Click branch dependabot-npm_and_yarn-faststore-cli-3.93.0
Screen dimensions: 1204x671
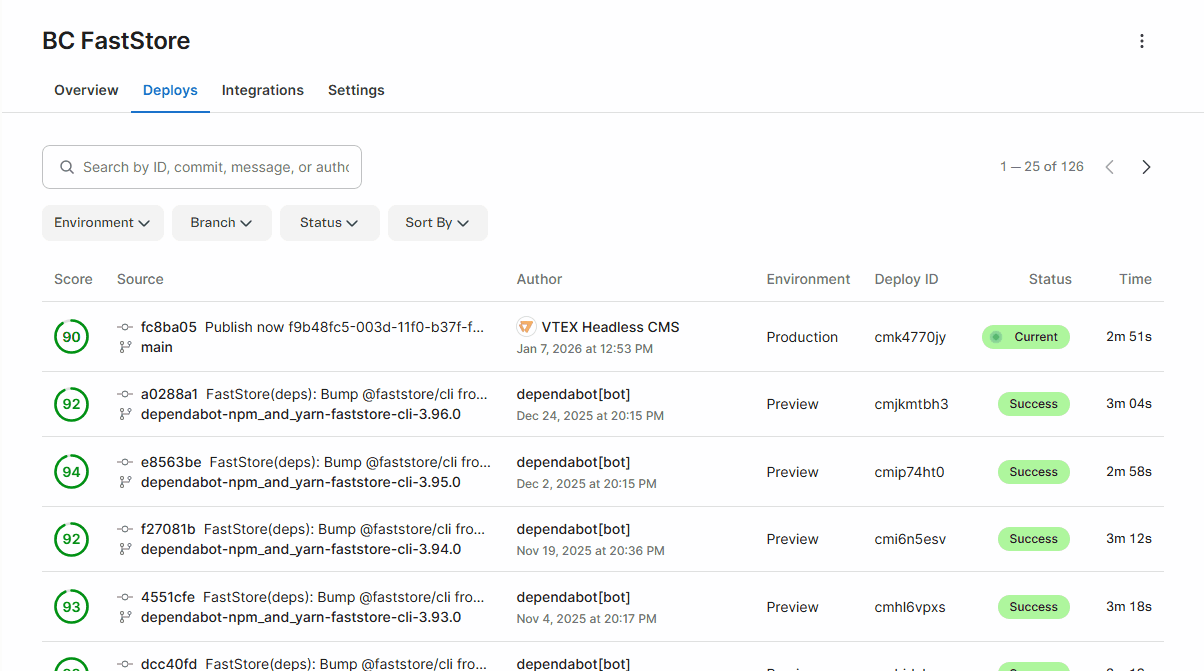(x=301, y=617)
